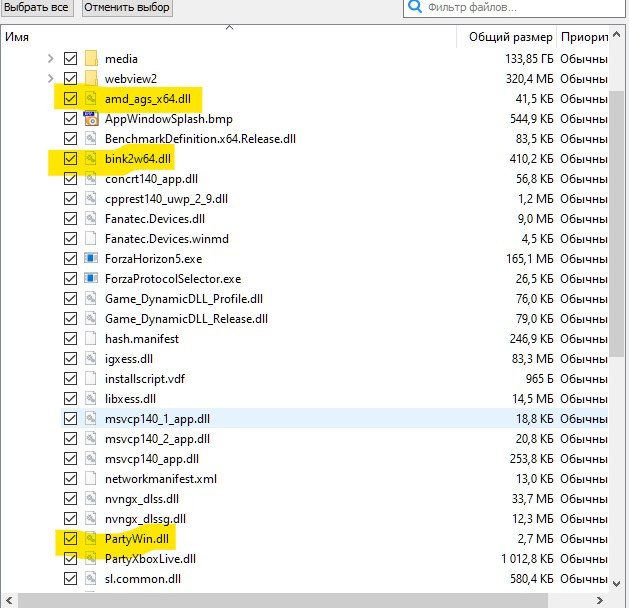This screenshot has height=608, width=629.
Task: Uncheck the bink2w64.dll checkbox
Action: tap(70, 159)
